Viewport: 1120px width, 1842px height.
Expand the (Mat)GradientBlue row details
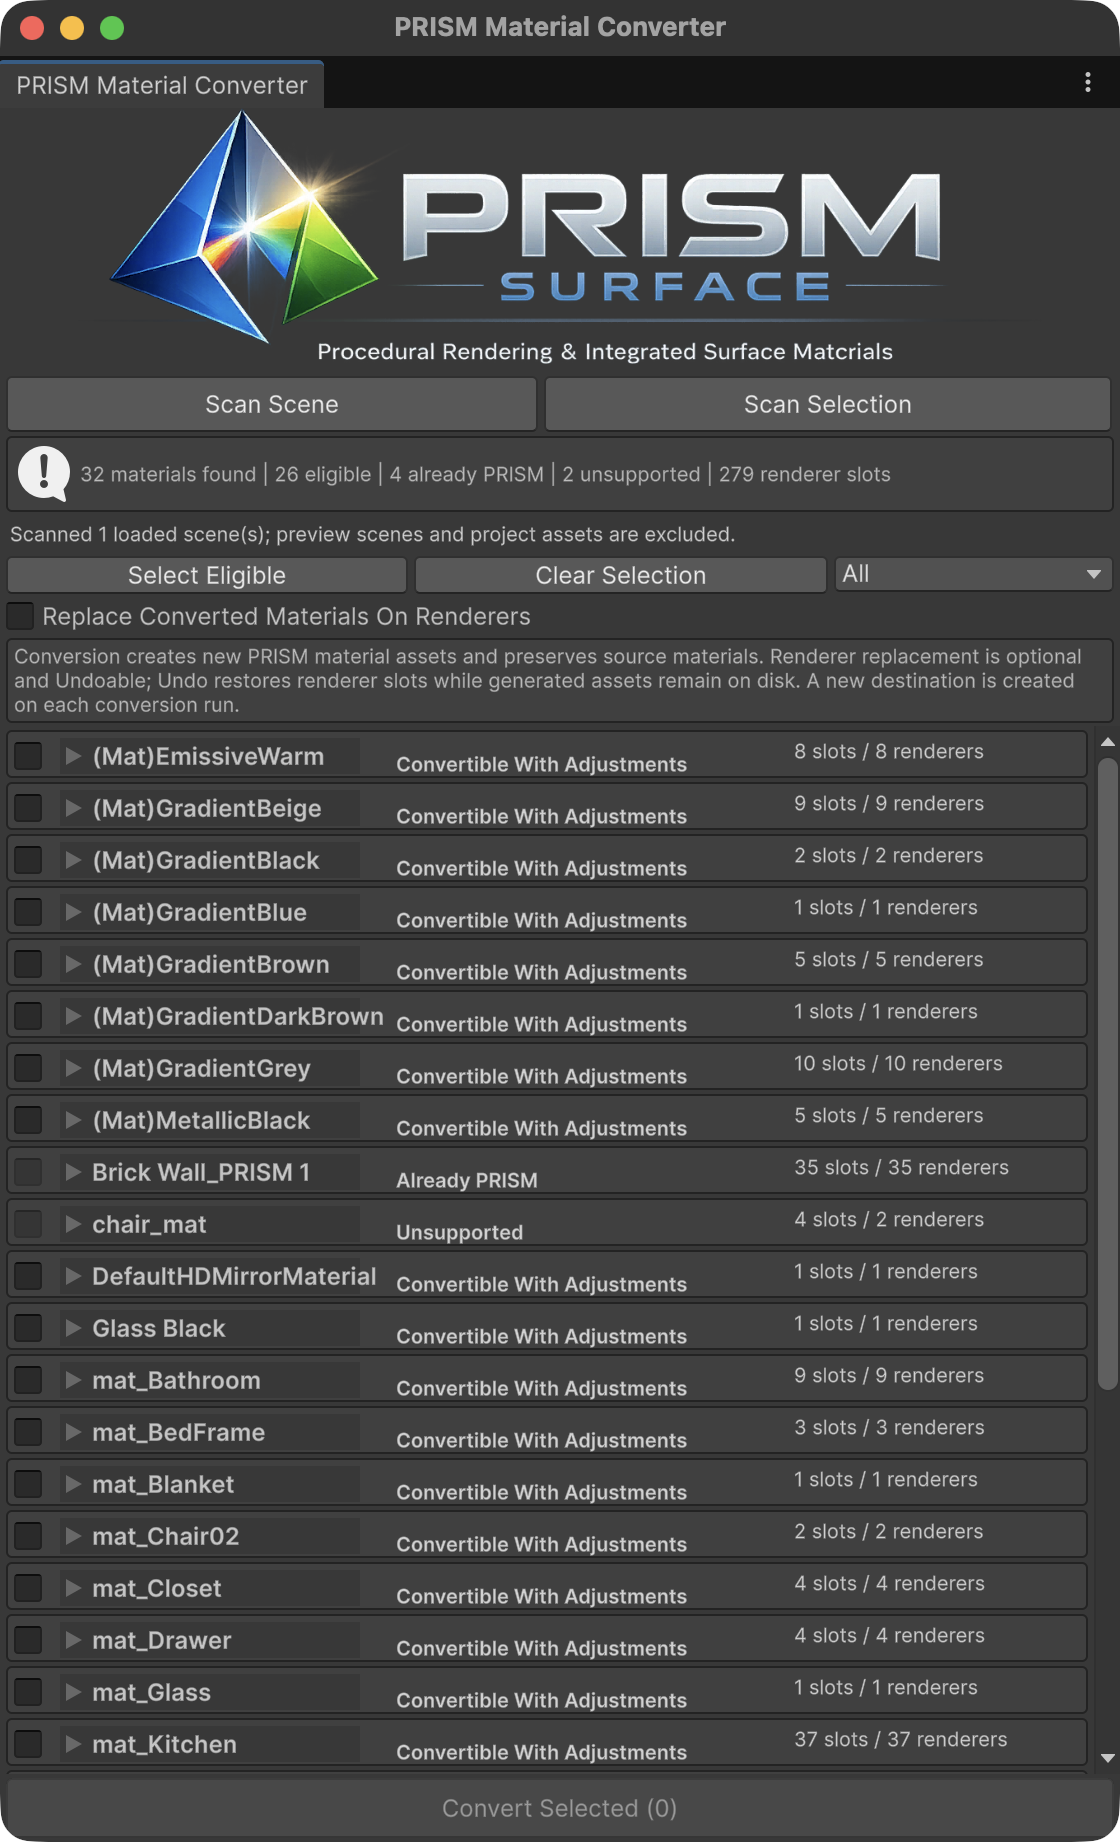pos(73,912)
